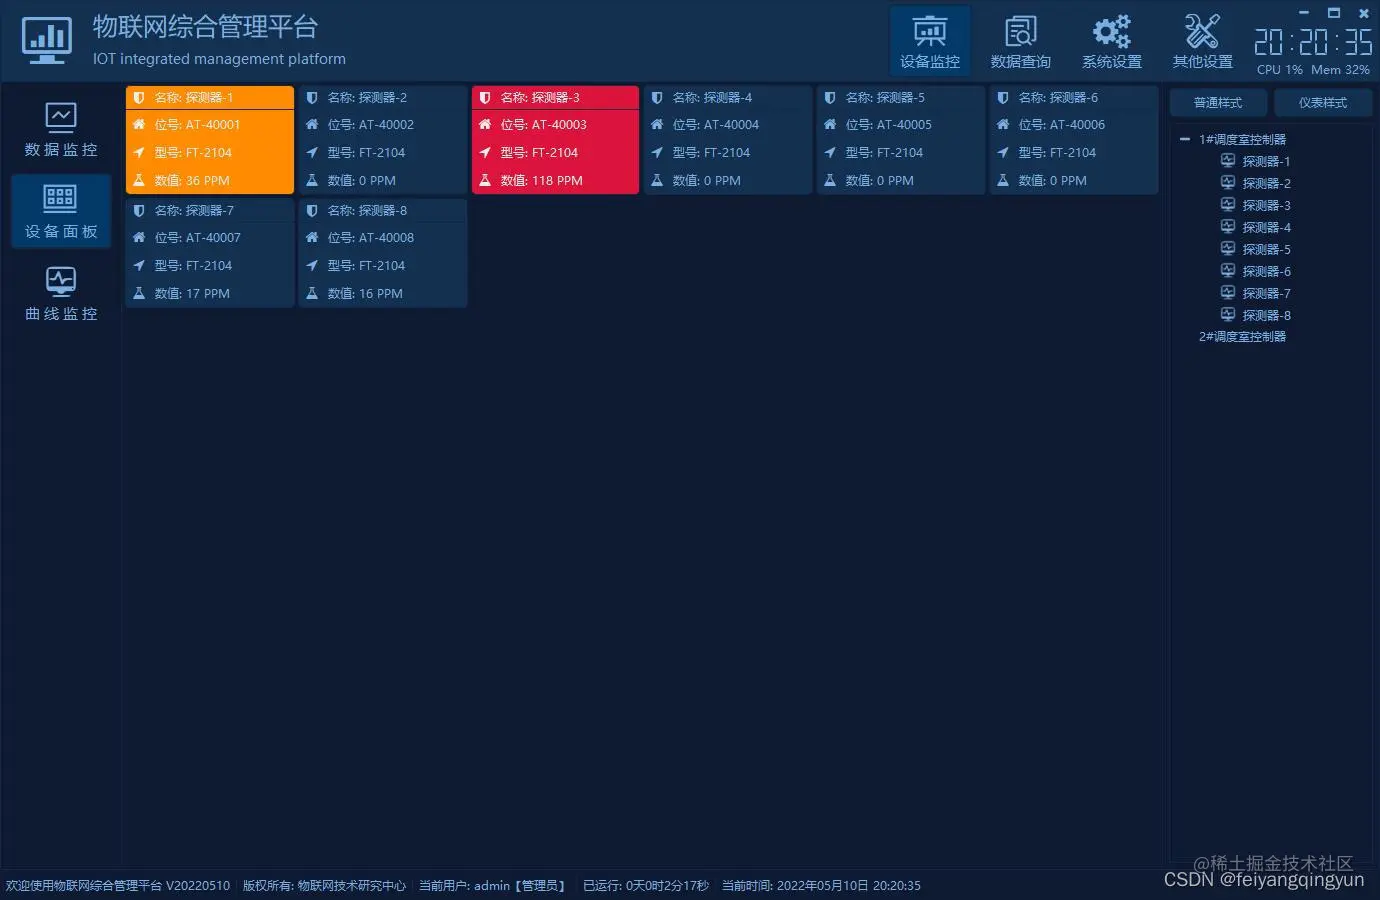Image resolution: width=1380 pixels, height=900 pixels.
Task: Click the welcome version text V20220510
Action: (118, 886)
